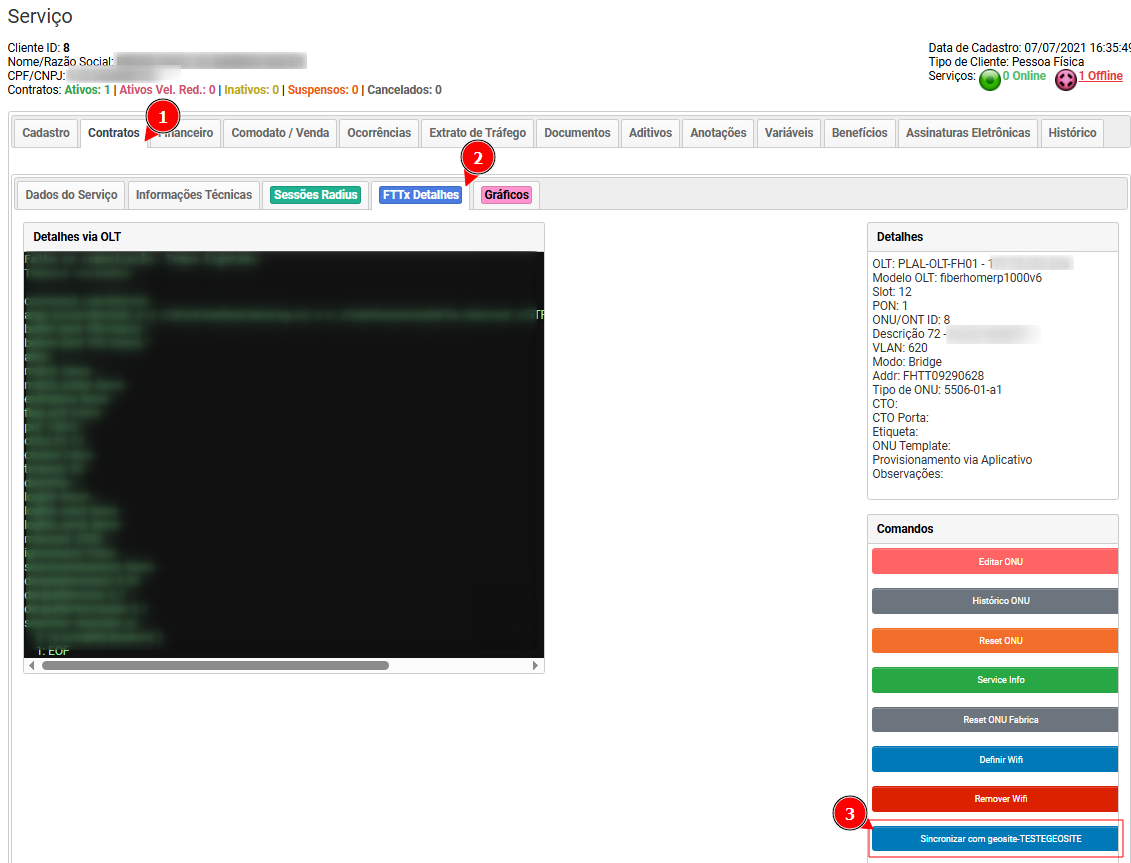Open the Sessões Radius sub-tab
Viewport: 1131px width, 863px height.
(315, 195)
